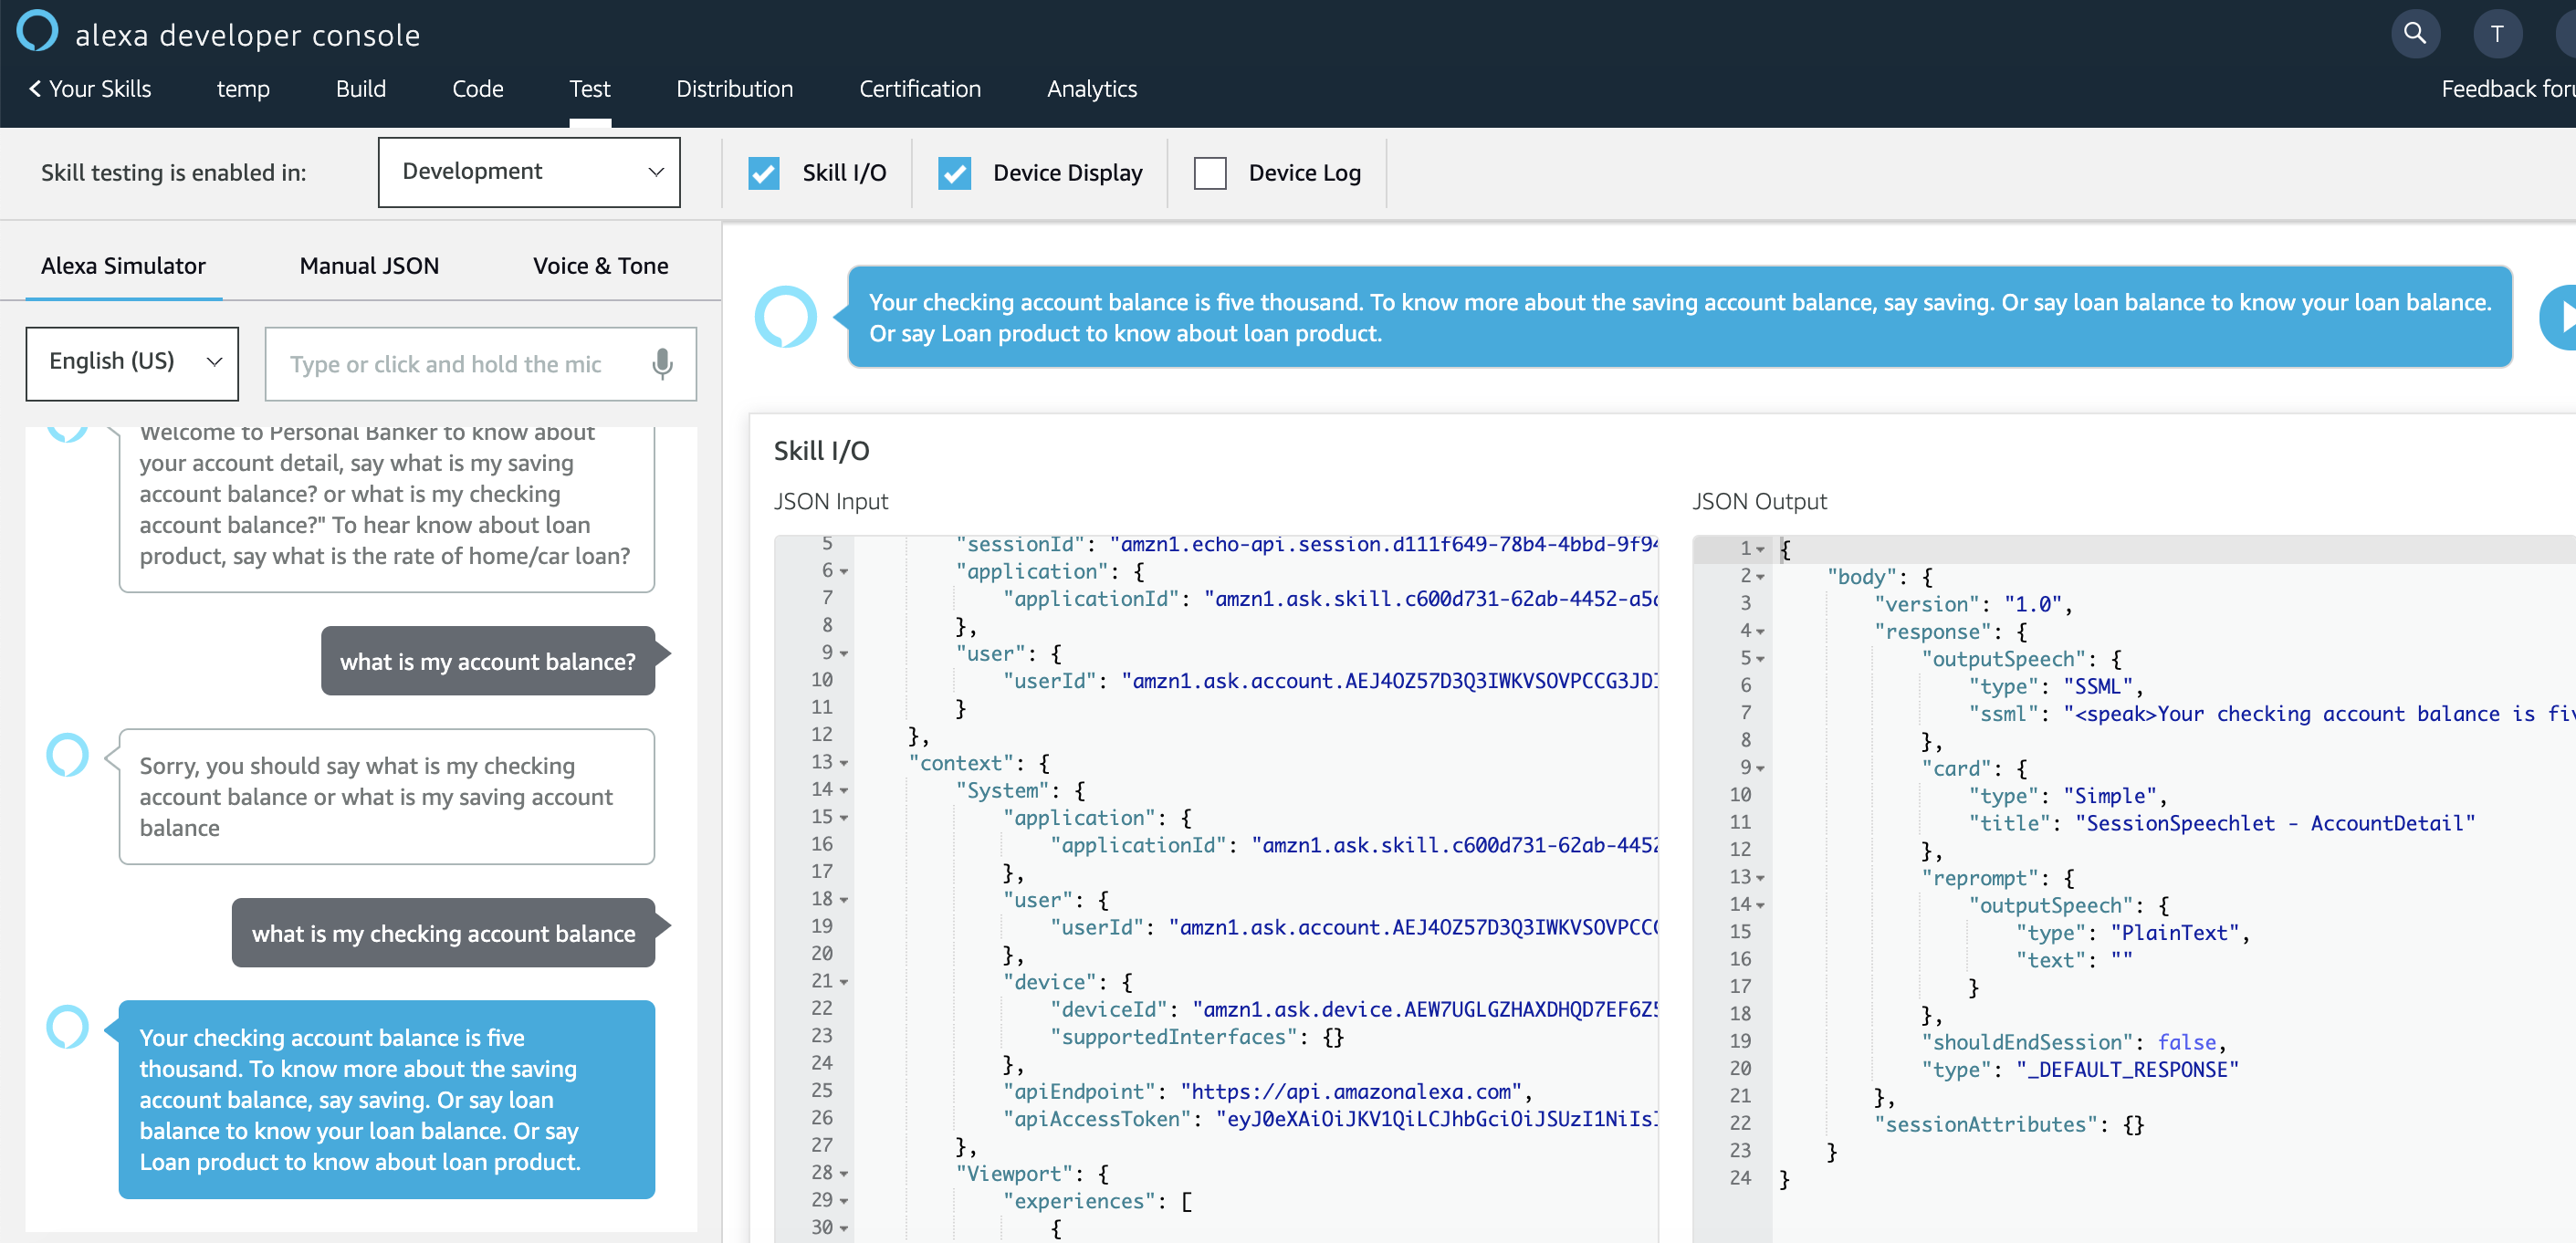
Task: Collapse JSON Output line 2 body fold arrow
Action: click(x=1760, y=577)
